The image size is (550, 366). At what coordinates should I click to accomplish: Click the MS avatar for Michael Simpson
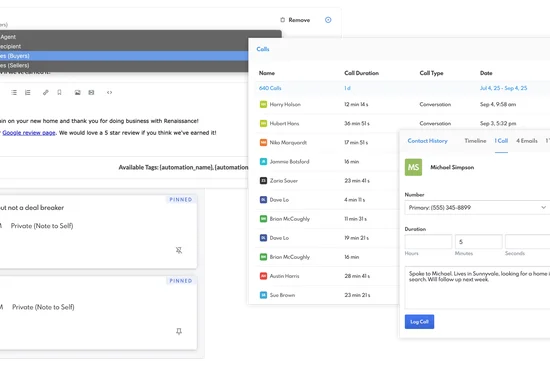pos(414,167)
